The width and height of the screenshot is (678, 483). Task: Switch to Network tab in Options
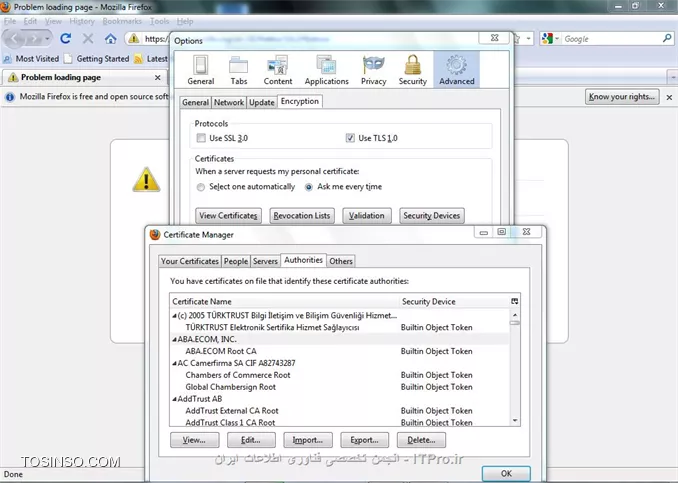tap(229, 102)
